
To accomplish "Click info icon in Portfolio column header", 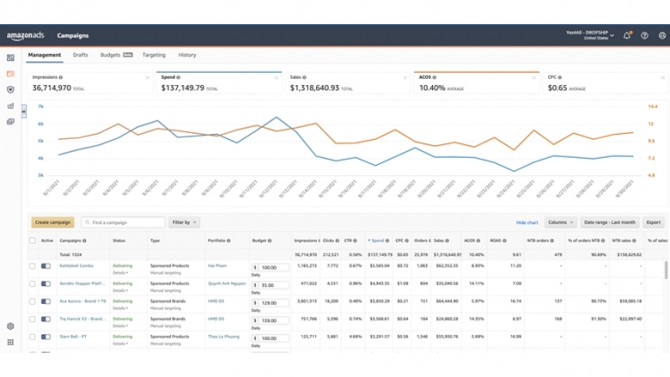I will [229, 241].
